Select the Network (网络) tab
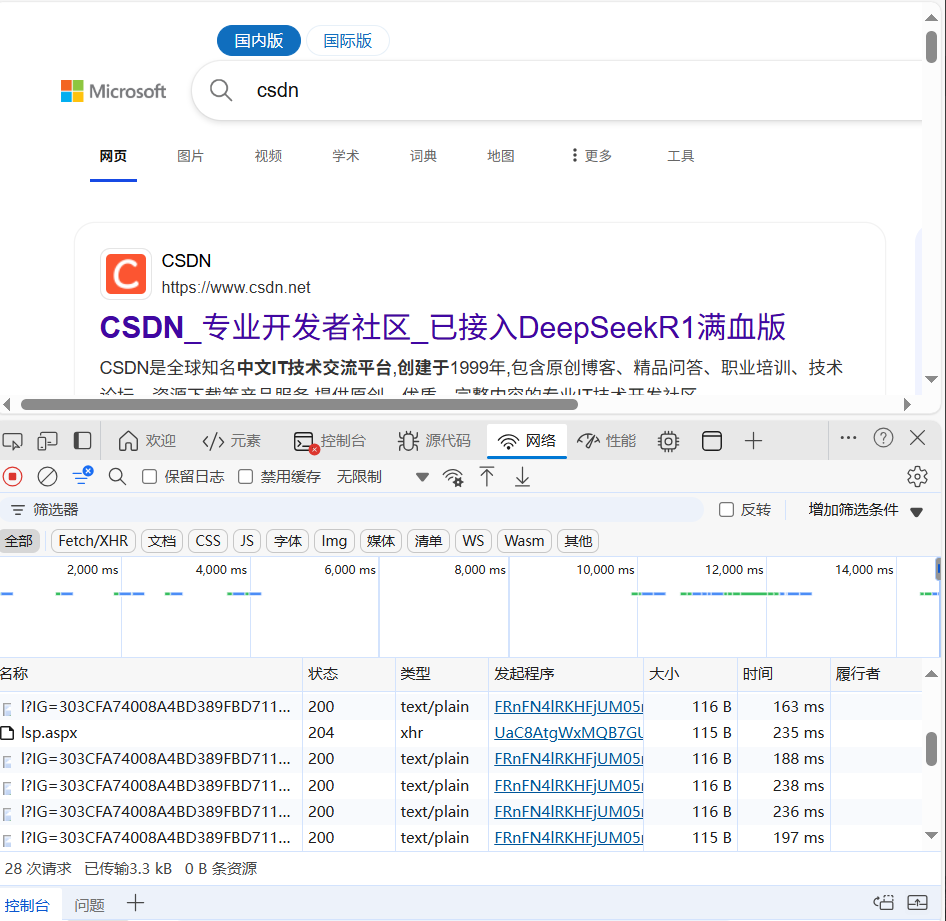 tap(526, 441)
